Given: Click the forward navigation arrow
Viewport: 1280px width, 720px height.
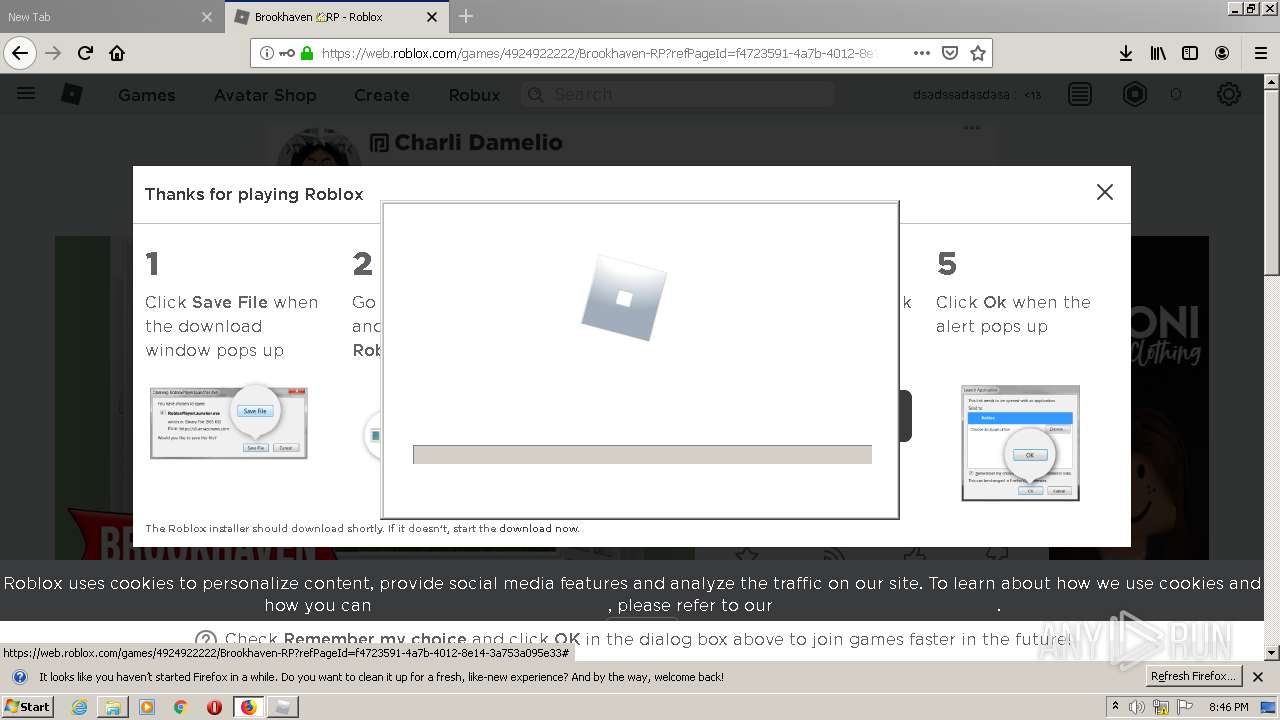Looking at the screenshot, I should pyautogui.click(x=53, y=53).
